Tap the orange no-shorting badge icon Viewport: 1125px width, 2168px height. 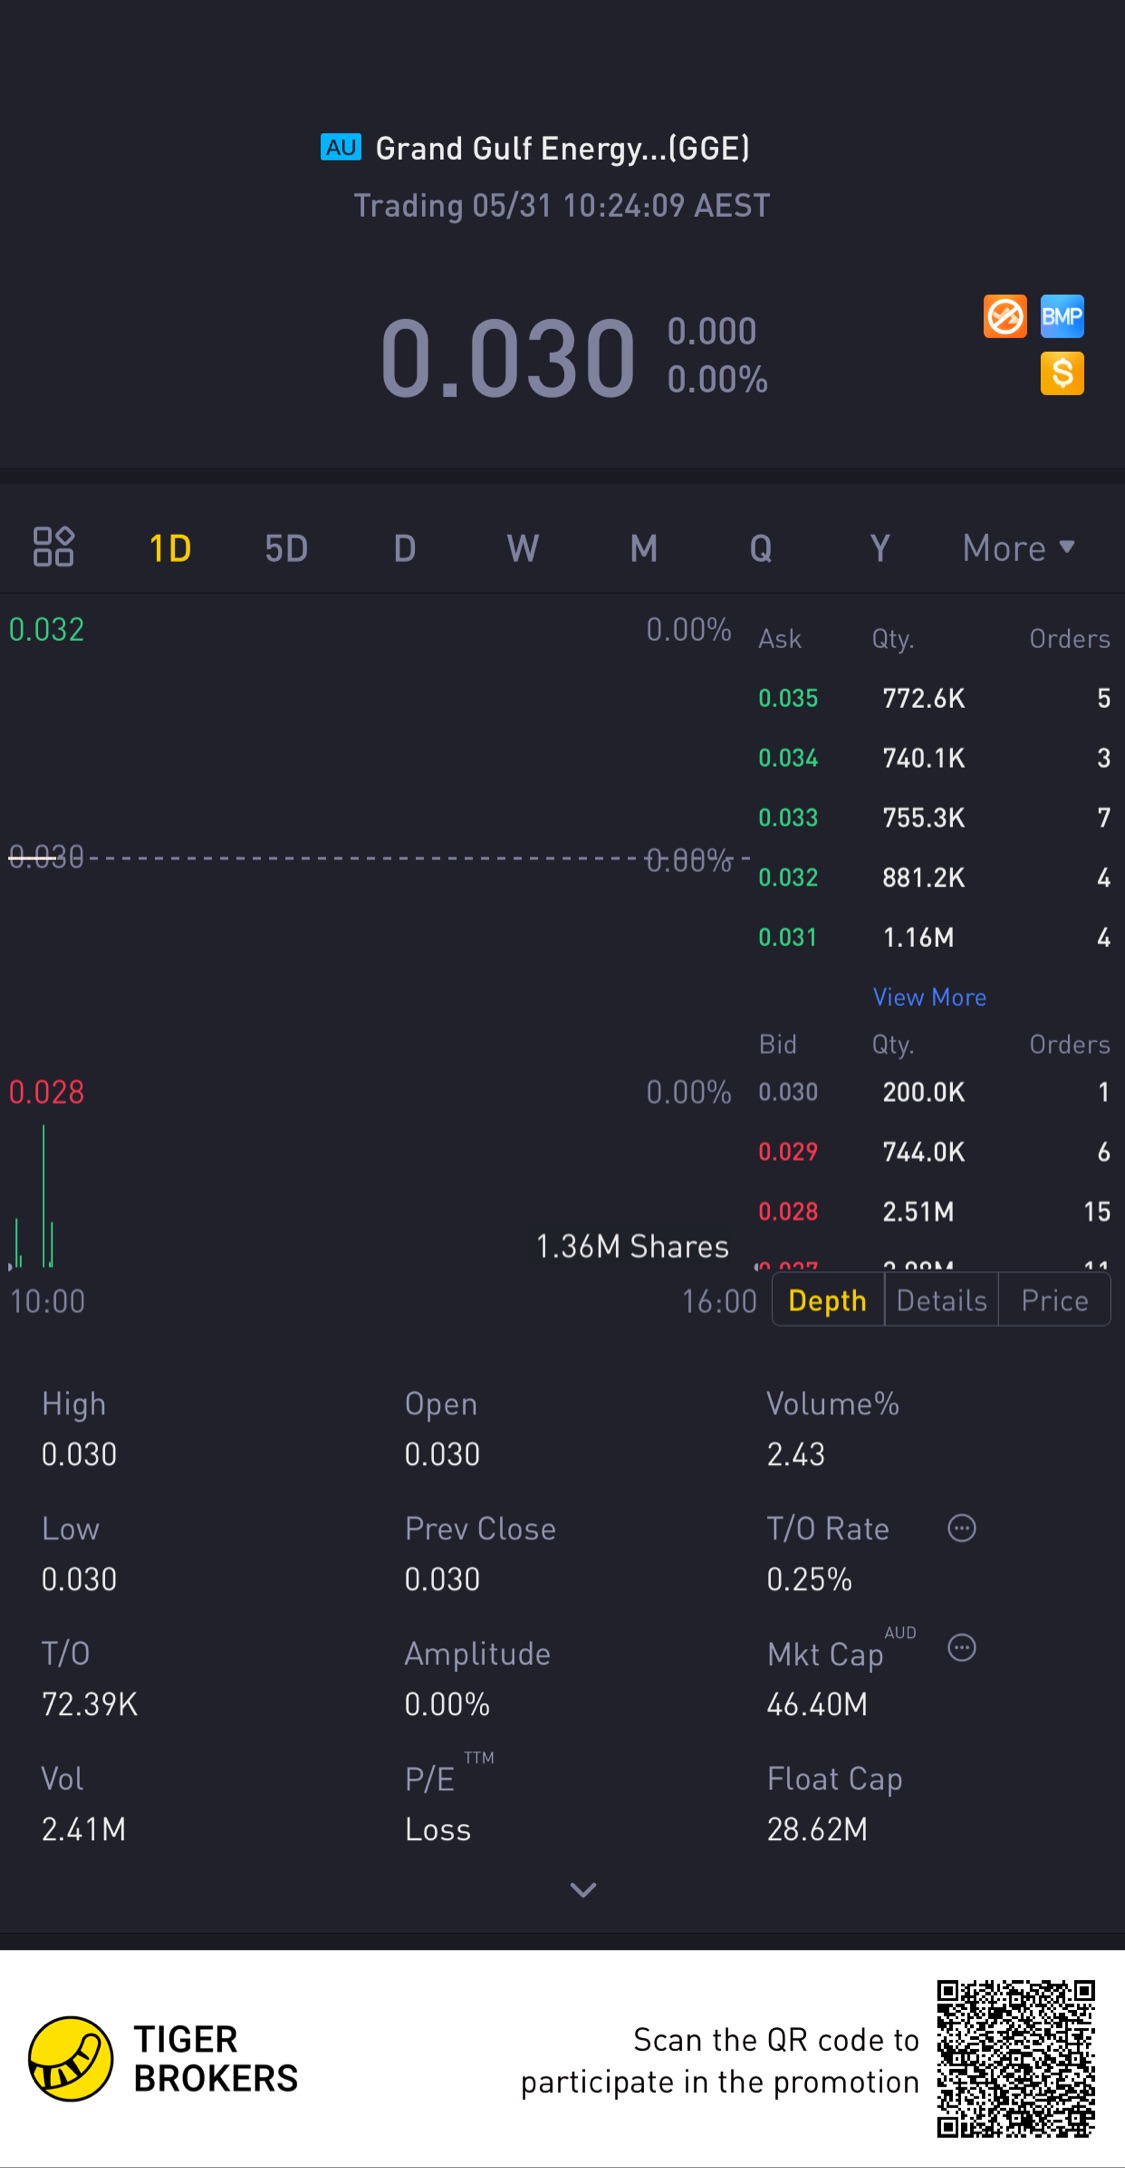[1005, 317]
